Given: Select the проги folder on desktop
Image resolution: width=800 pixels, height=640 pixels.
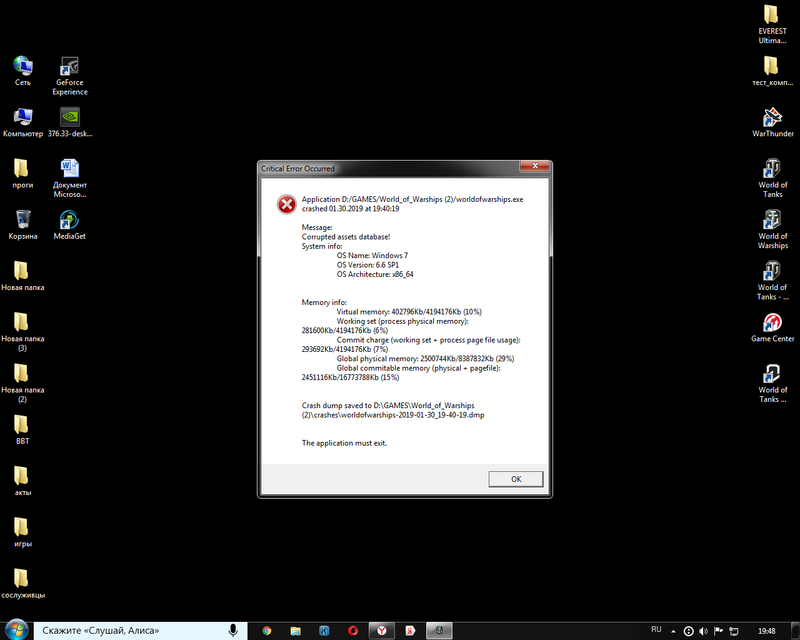Looking at the screenshot, I should point(22,174).
